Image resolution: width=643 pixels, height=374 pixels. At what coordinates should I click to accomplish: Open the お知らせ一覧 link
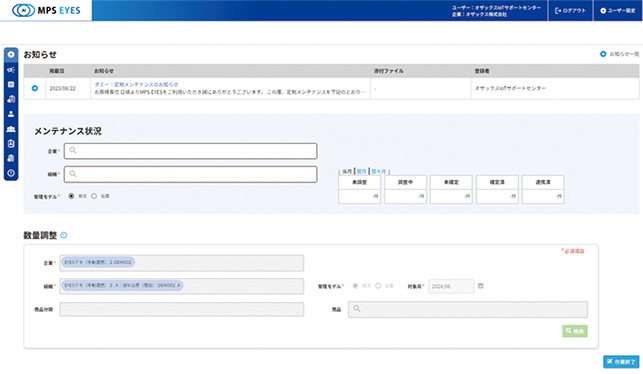pos(619,54)
